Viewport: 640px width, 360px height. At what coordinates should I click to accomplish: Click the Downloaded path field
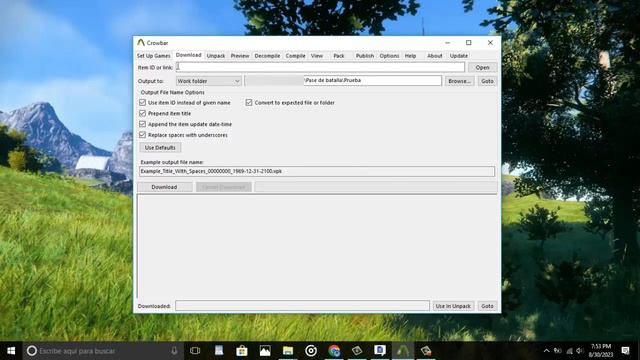(x=302, y=306)
